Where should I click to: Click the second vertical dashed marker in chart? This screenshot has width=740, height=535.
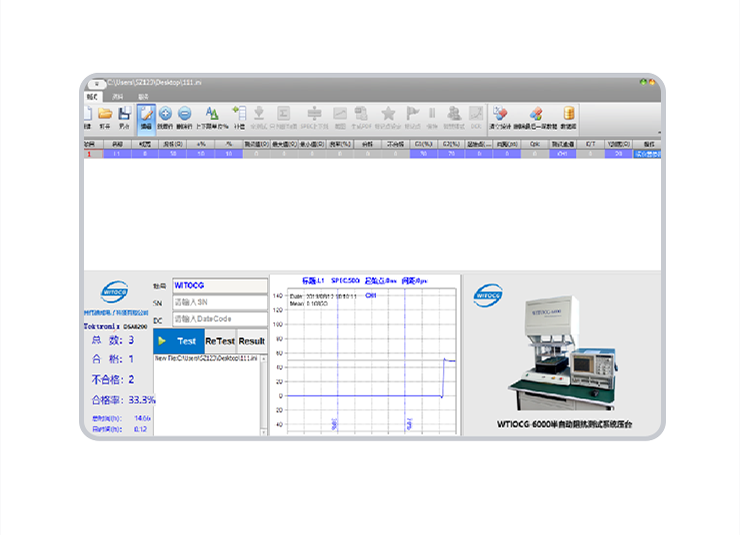[405, 361]
